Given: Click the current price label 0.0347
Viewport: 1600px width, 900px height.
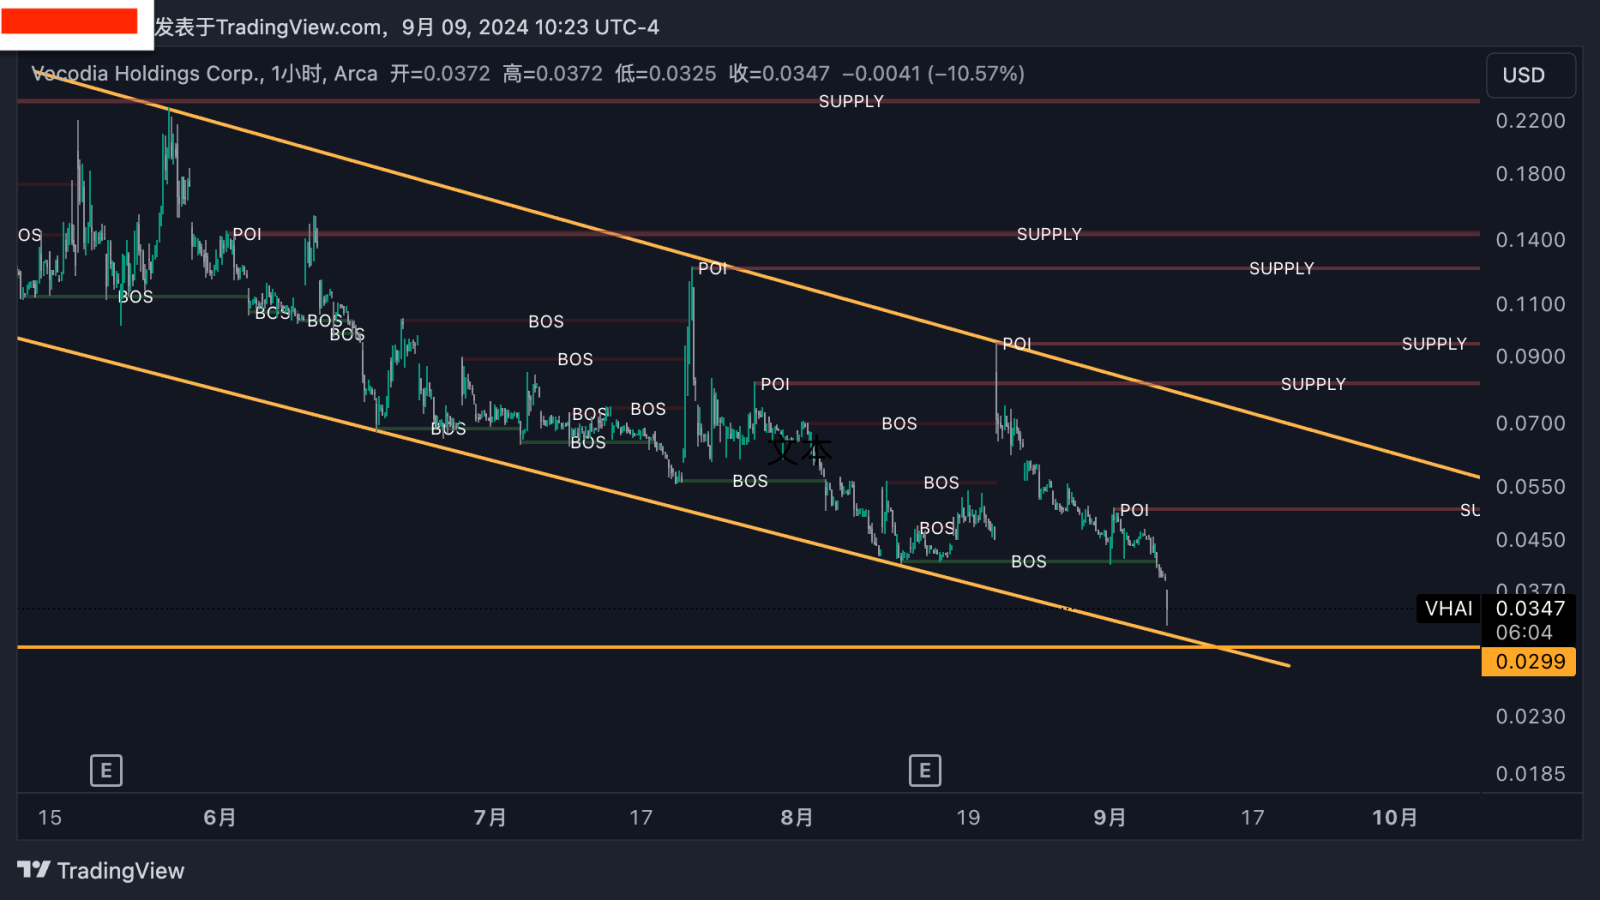Looking at the screenshot, I should [1530, 608].
